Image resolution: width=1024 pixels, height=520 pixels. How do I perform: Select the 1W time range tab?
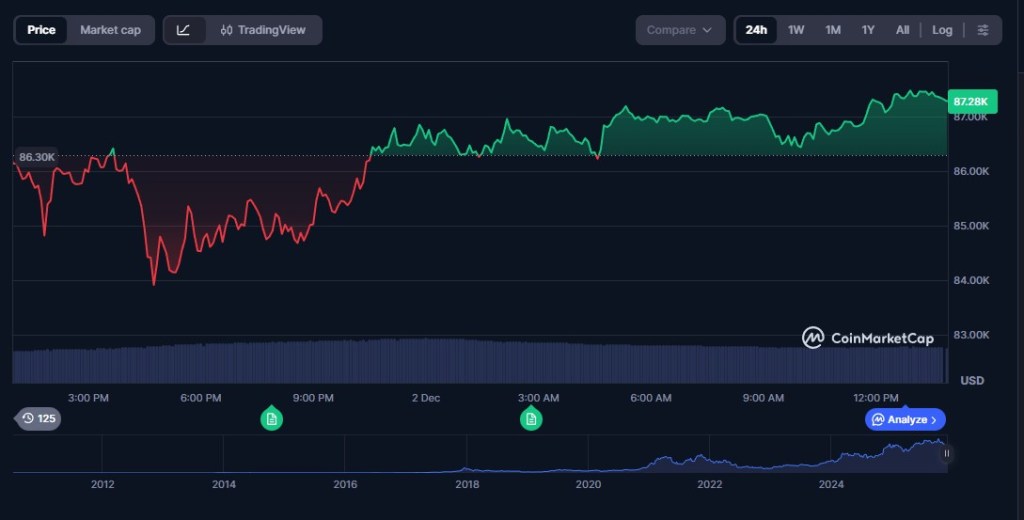tap(796, 30)
